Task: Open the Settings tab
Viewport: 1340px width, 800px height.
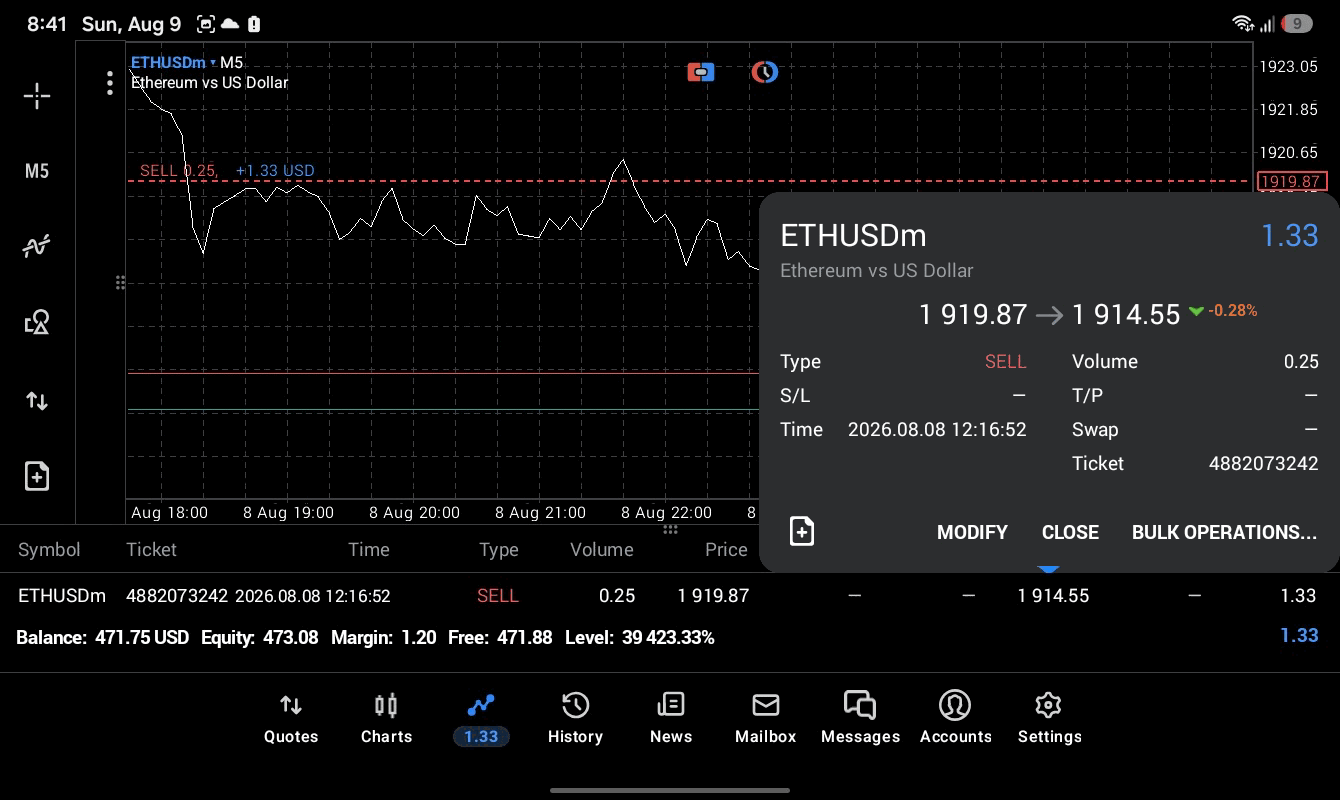Action: pos(1049,719)
